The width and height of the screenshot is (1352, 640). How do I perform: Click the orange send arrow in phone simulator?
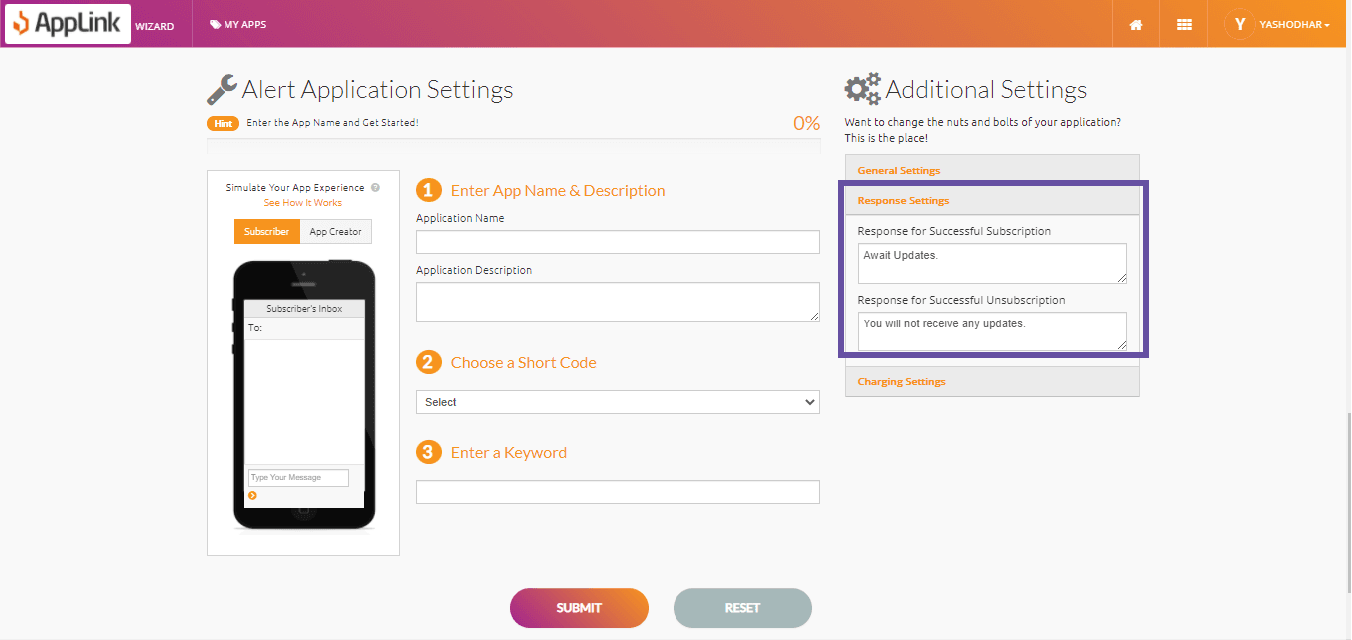(x=252, y=495)
